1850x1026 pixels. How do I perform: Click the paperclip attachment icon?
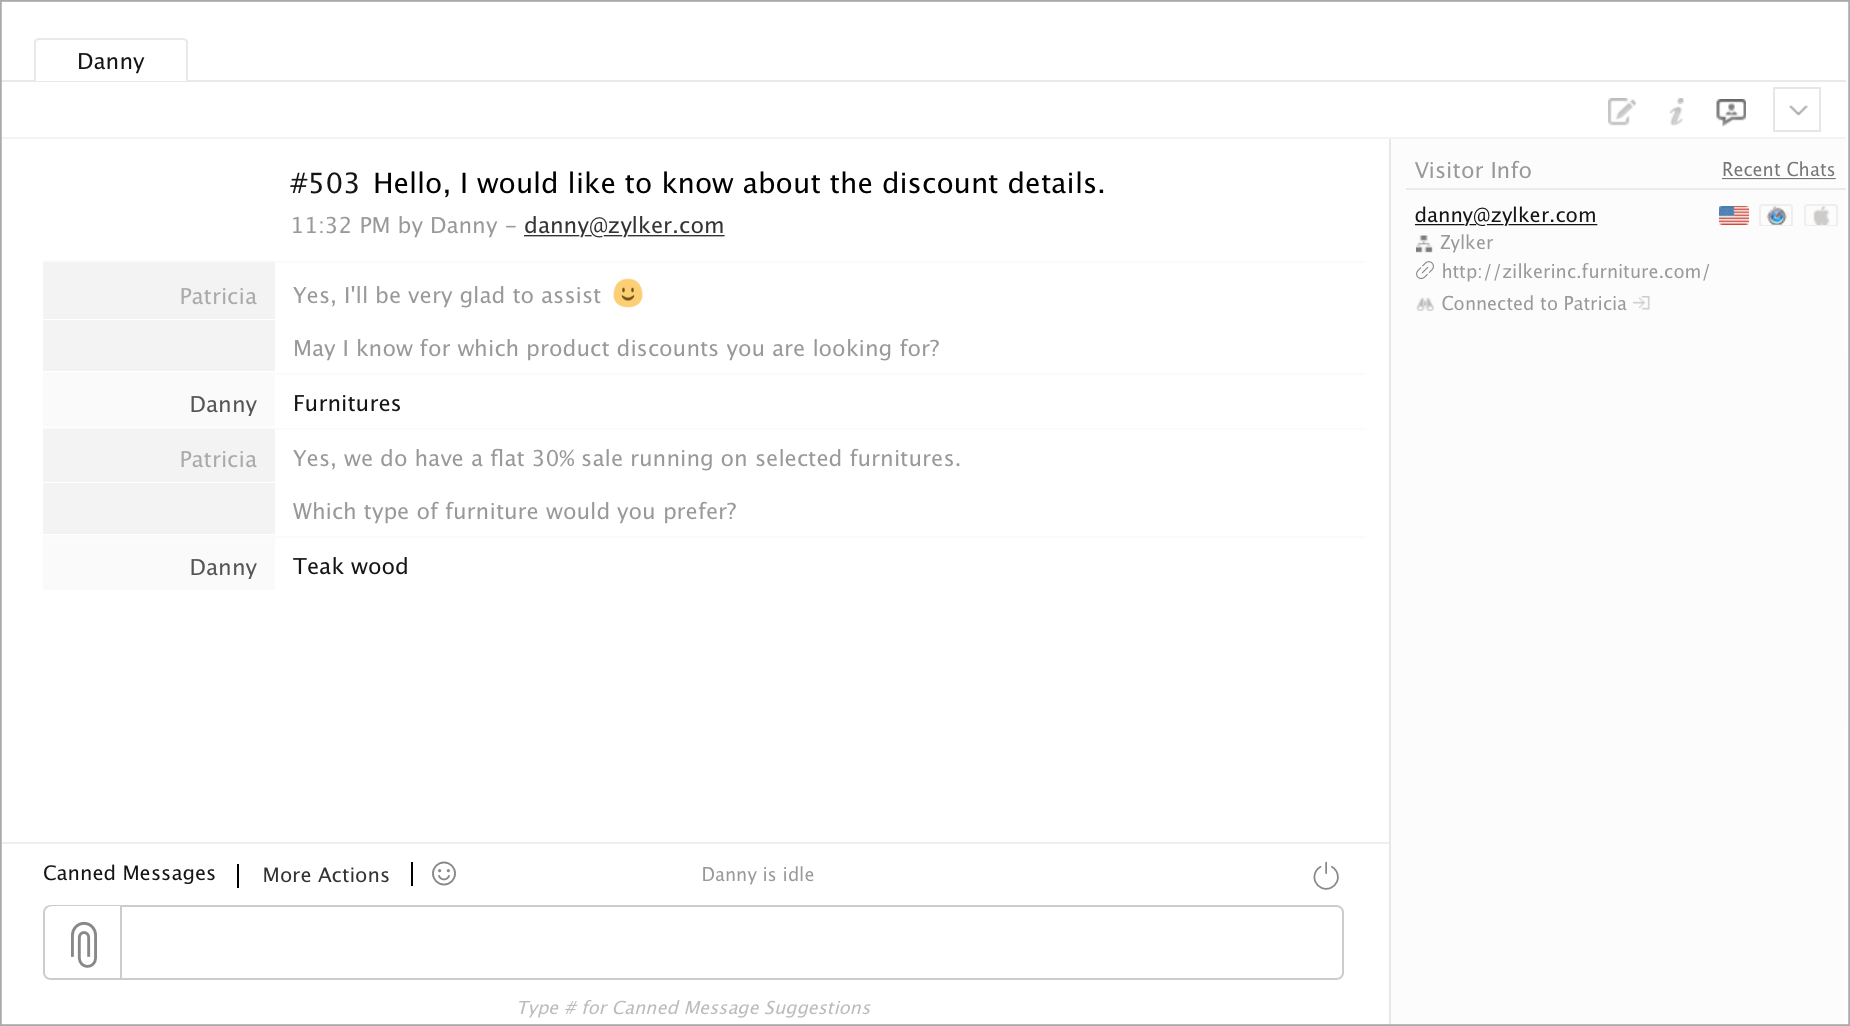click(x=84, y=943)
